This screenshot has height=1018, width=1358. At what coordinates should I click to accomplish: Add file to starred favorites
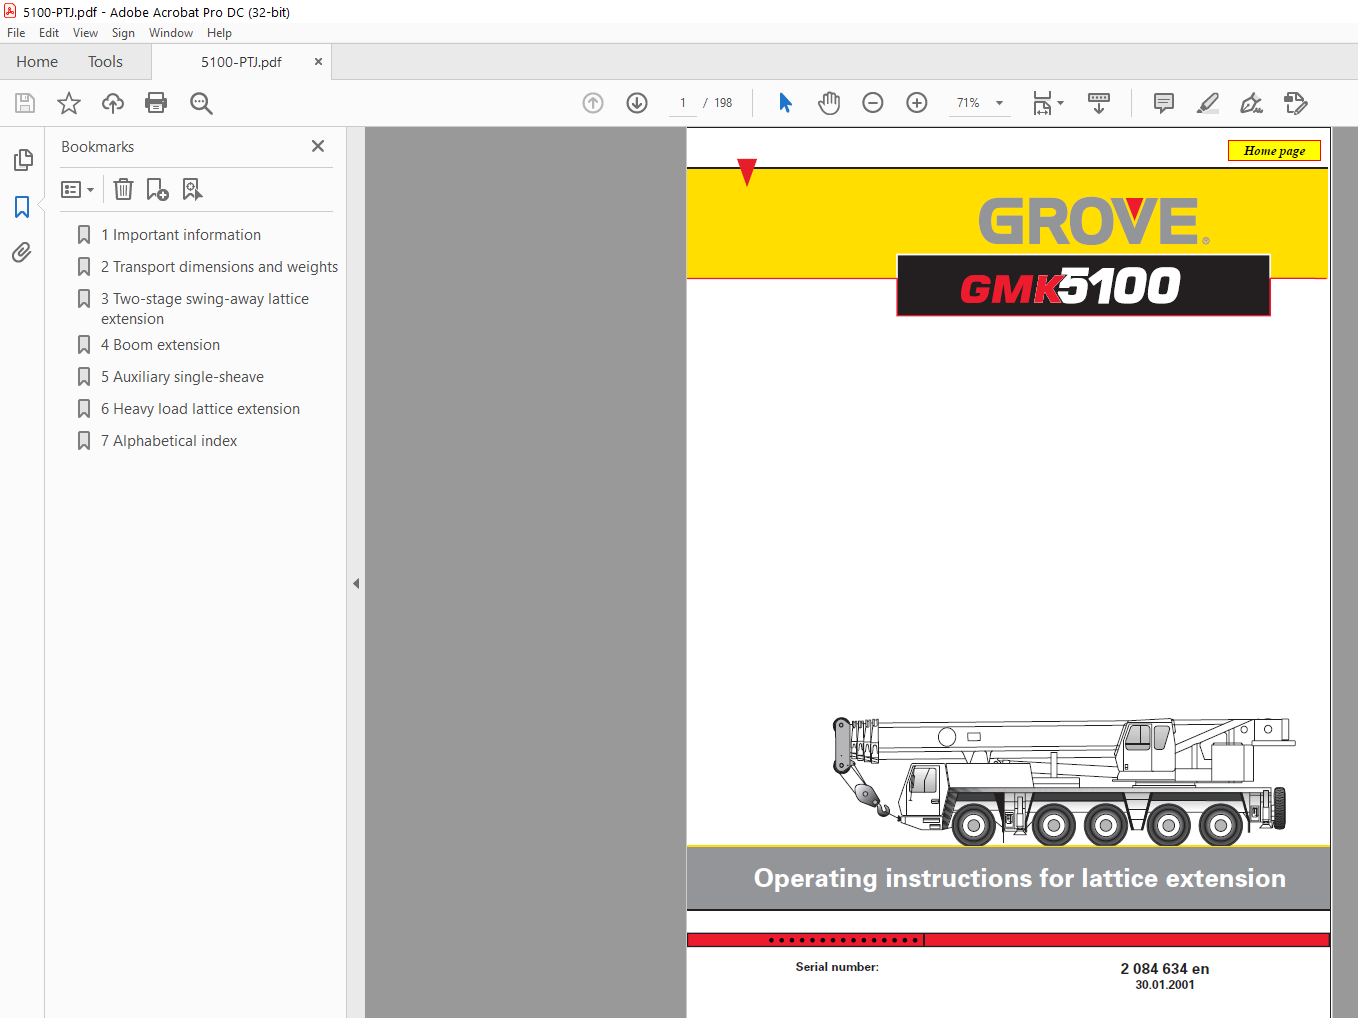69,103
